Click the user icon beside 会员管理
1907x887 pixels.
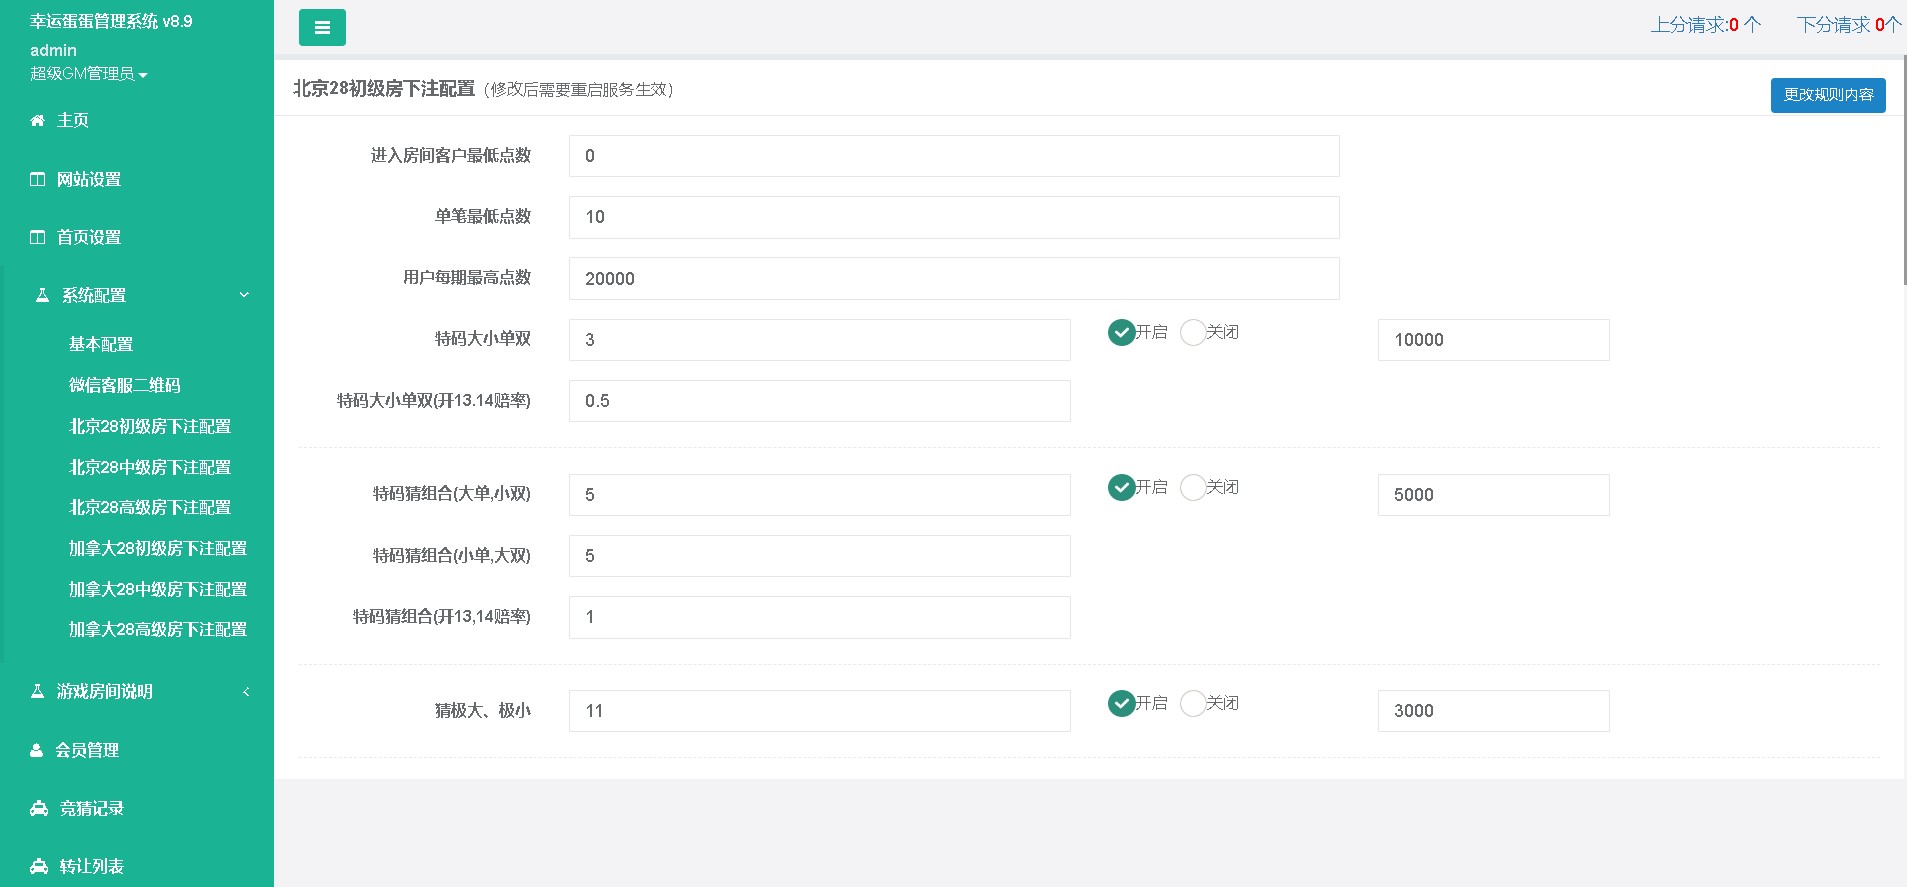click(37, 751)
